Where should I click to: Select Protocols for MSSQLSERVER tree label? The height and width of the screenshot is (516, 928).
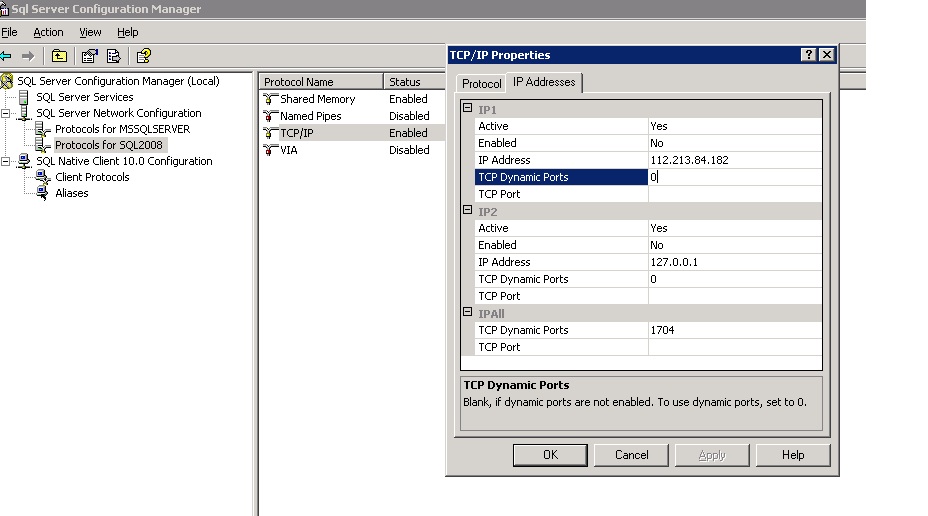(x=123, y=129)
